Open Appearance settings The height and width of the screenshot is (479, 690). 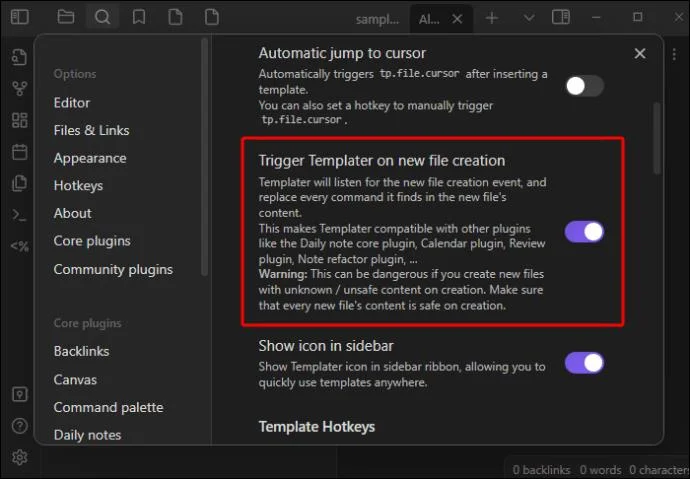pyautogui.click(x=90, y=158)
